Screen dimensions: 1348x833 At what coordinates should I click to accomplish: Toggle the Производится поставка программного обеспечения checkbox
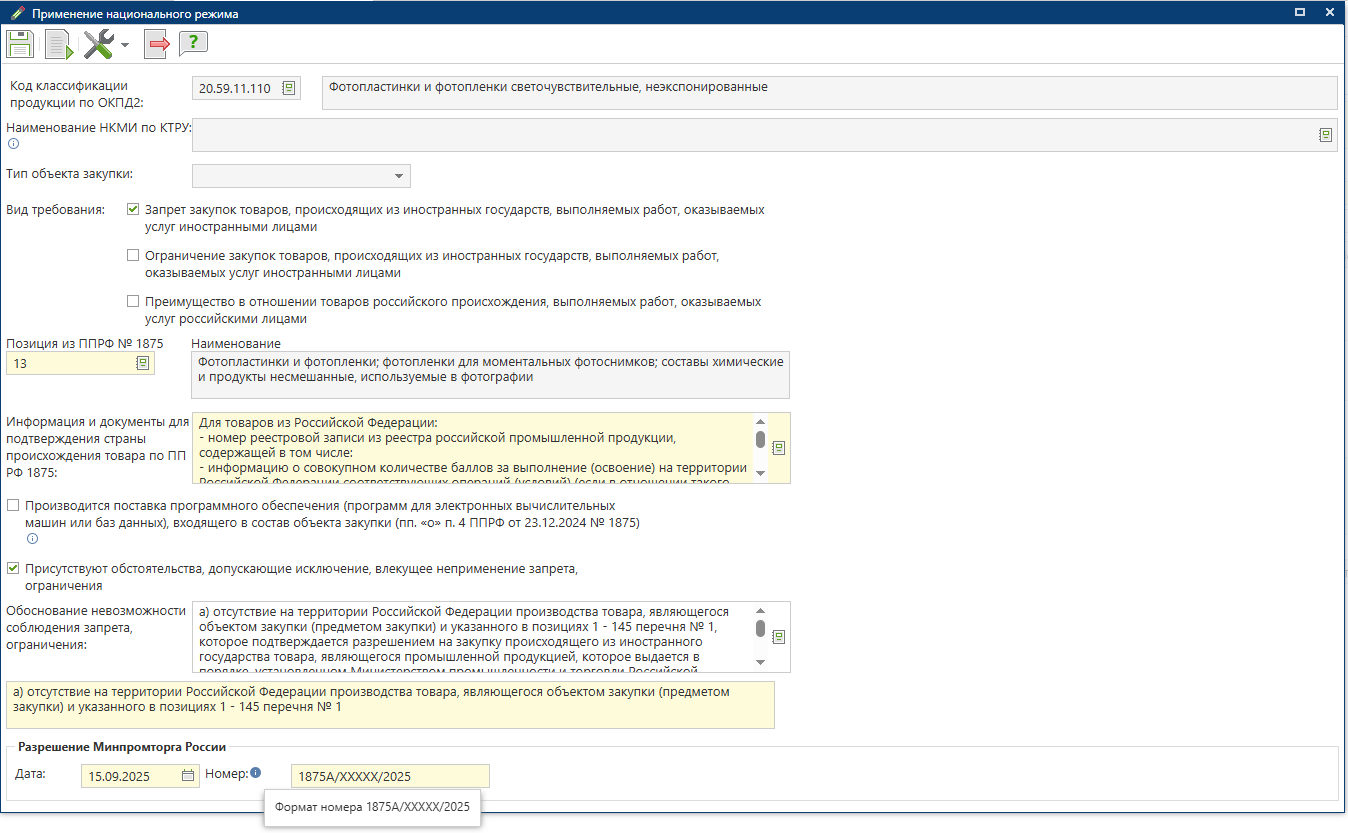[13, 505]
